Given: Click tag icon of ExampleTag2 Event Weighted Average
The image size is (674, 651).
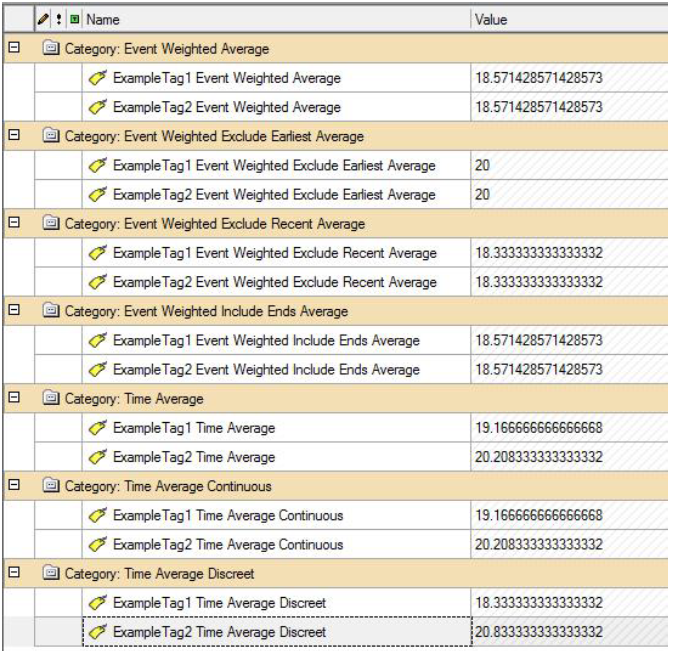Looking at the screenshot, I should pos(98,107).
